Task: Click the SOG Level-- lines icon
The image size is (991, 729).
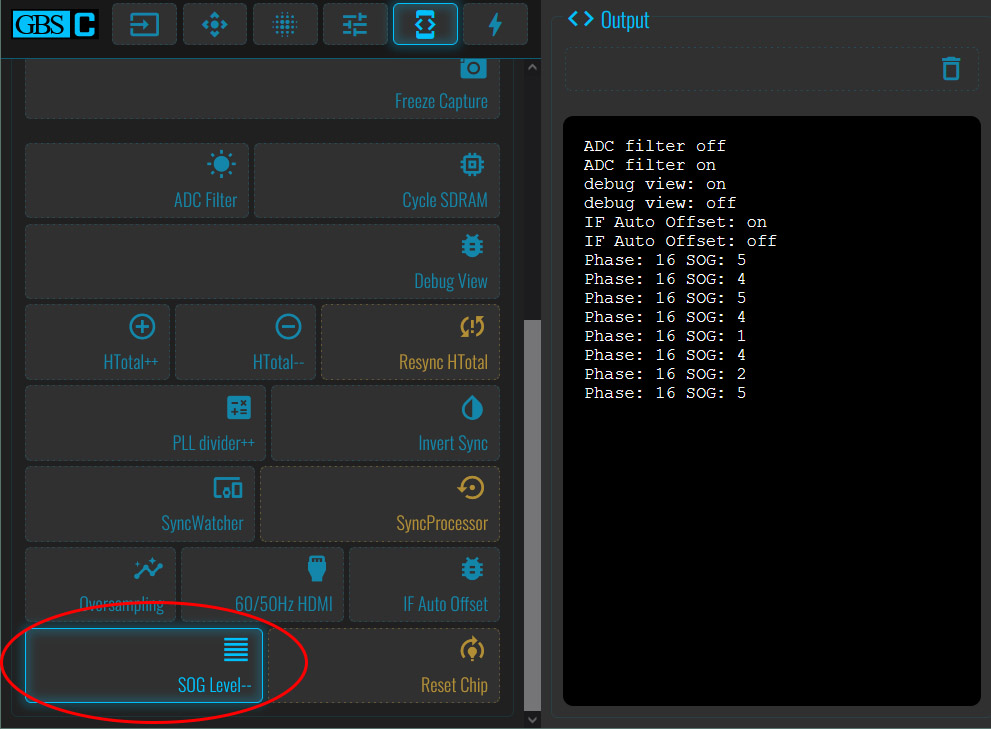Action: point(236,649)
